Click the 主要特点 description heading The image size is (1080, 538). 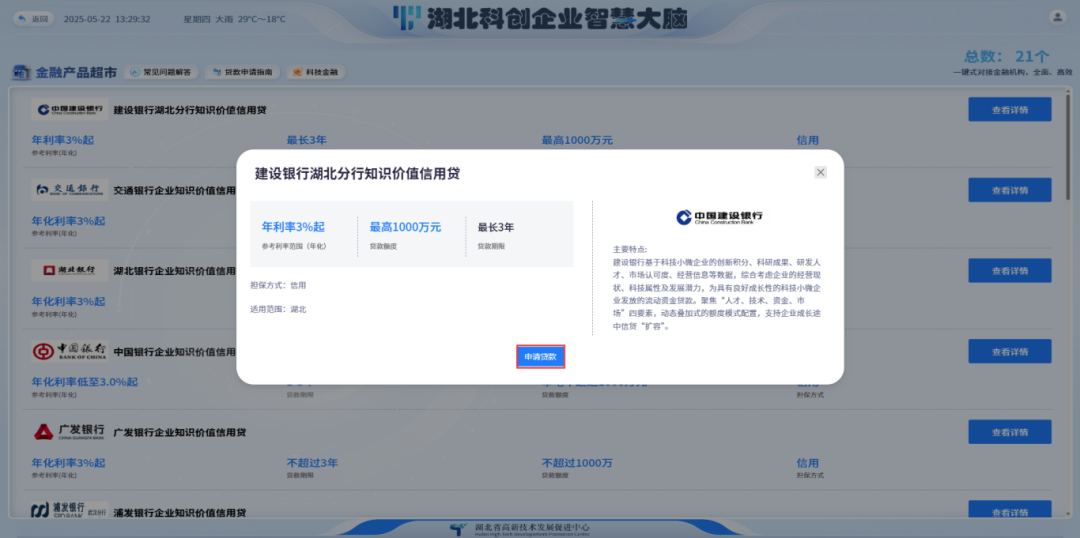630,249
